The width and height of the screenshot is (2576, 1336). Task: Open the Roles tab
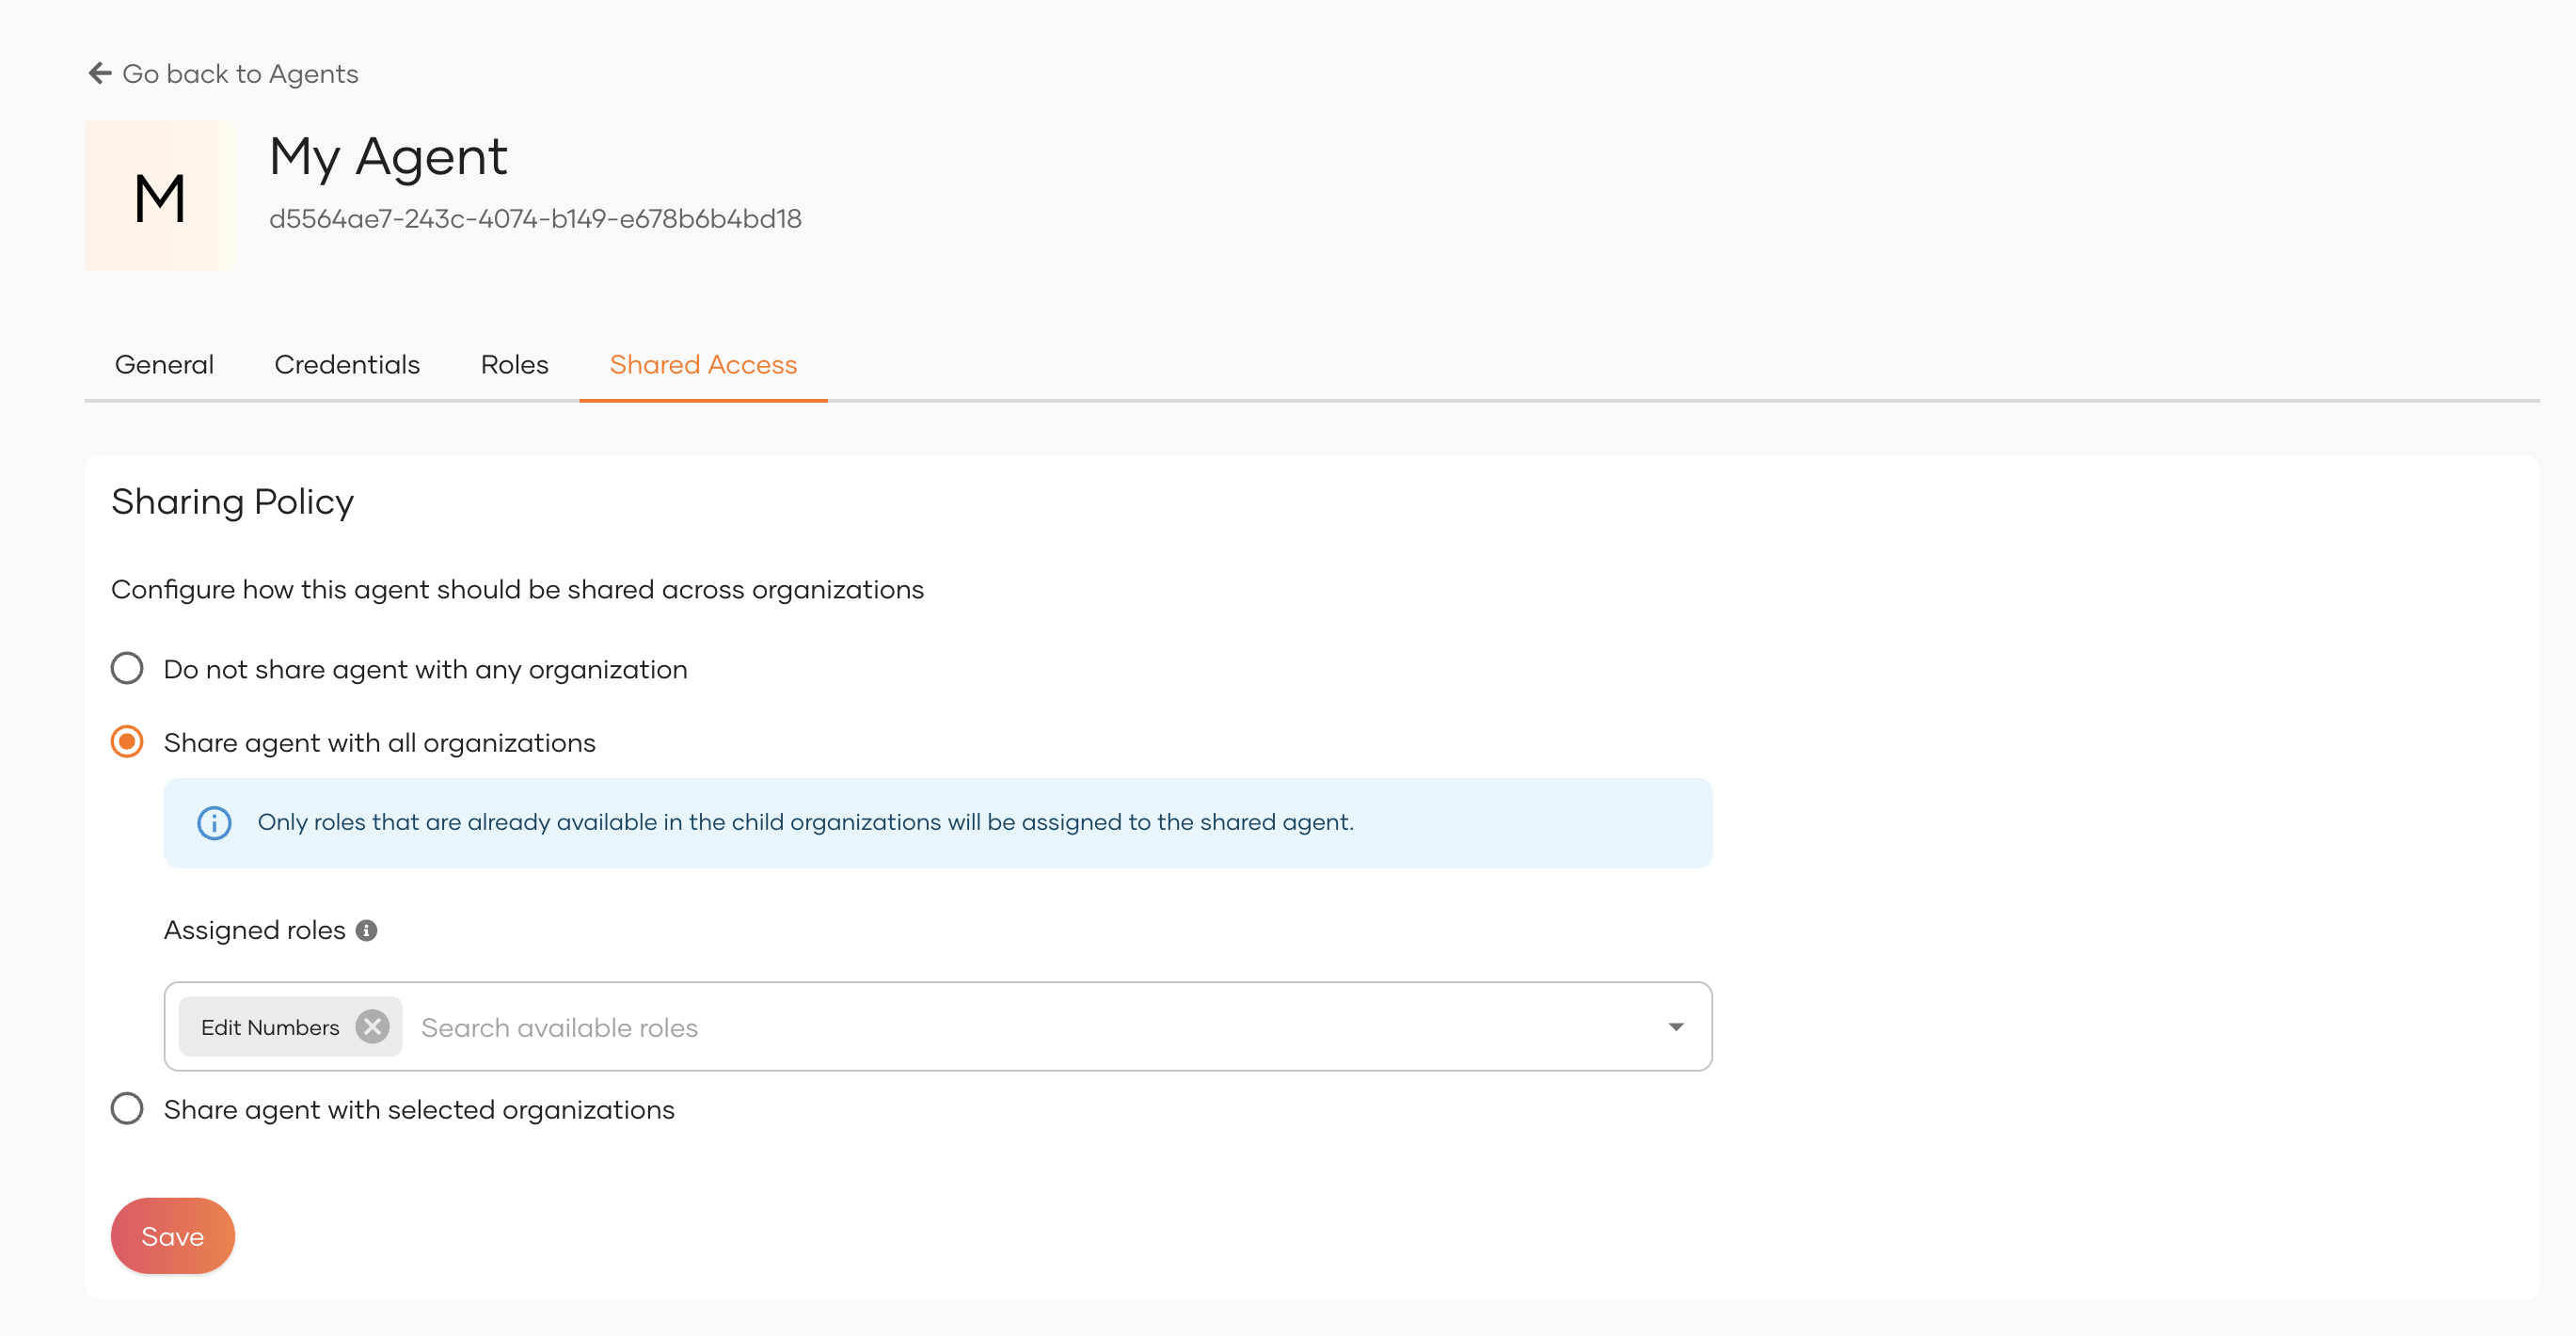514,365
